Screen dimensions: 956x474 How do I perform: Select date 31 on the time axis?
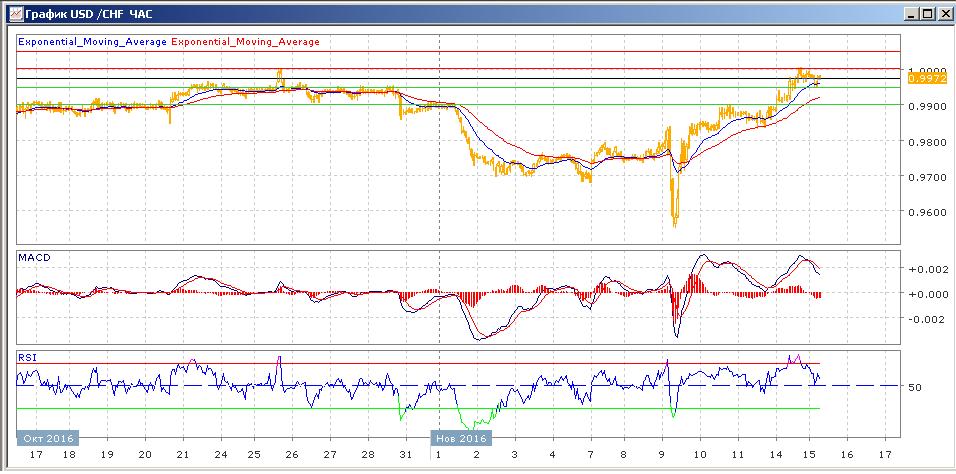[x=406, y=455]
